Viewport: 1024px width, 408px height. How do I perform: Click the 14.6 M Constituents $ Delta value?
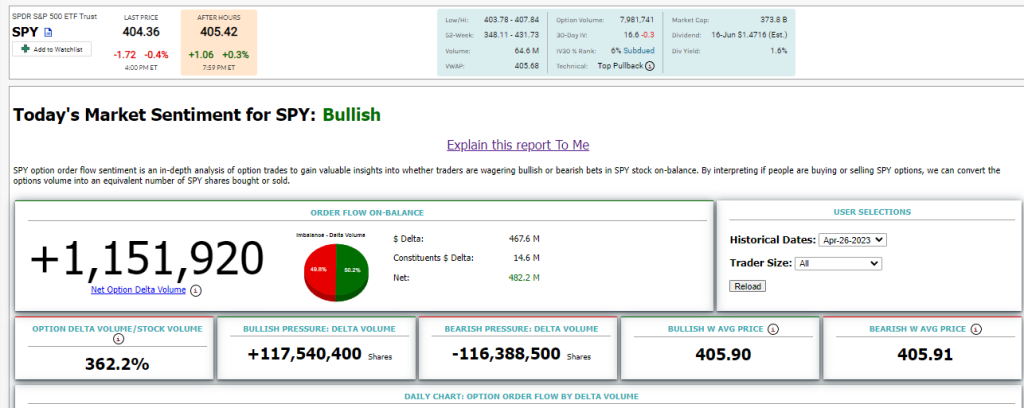click(527, 258)
